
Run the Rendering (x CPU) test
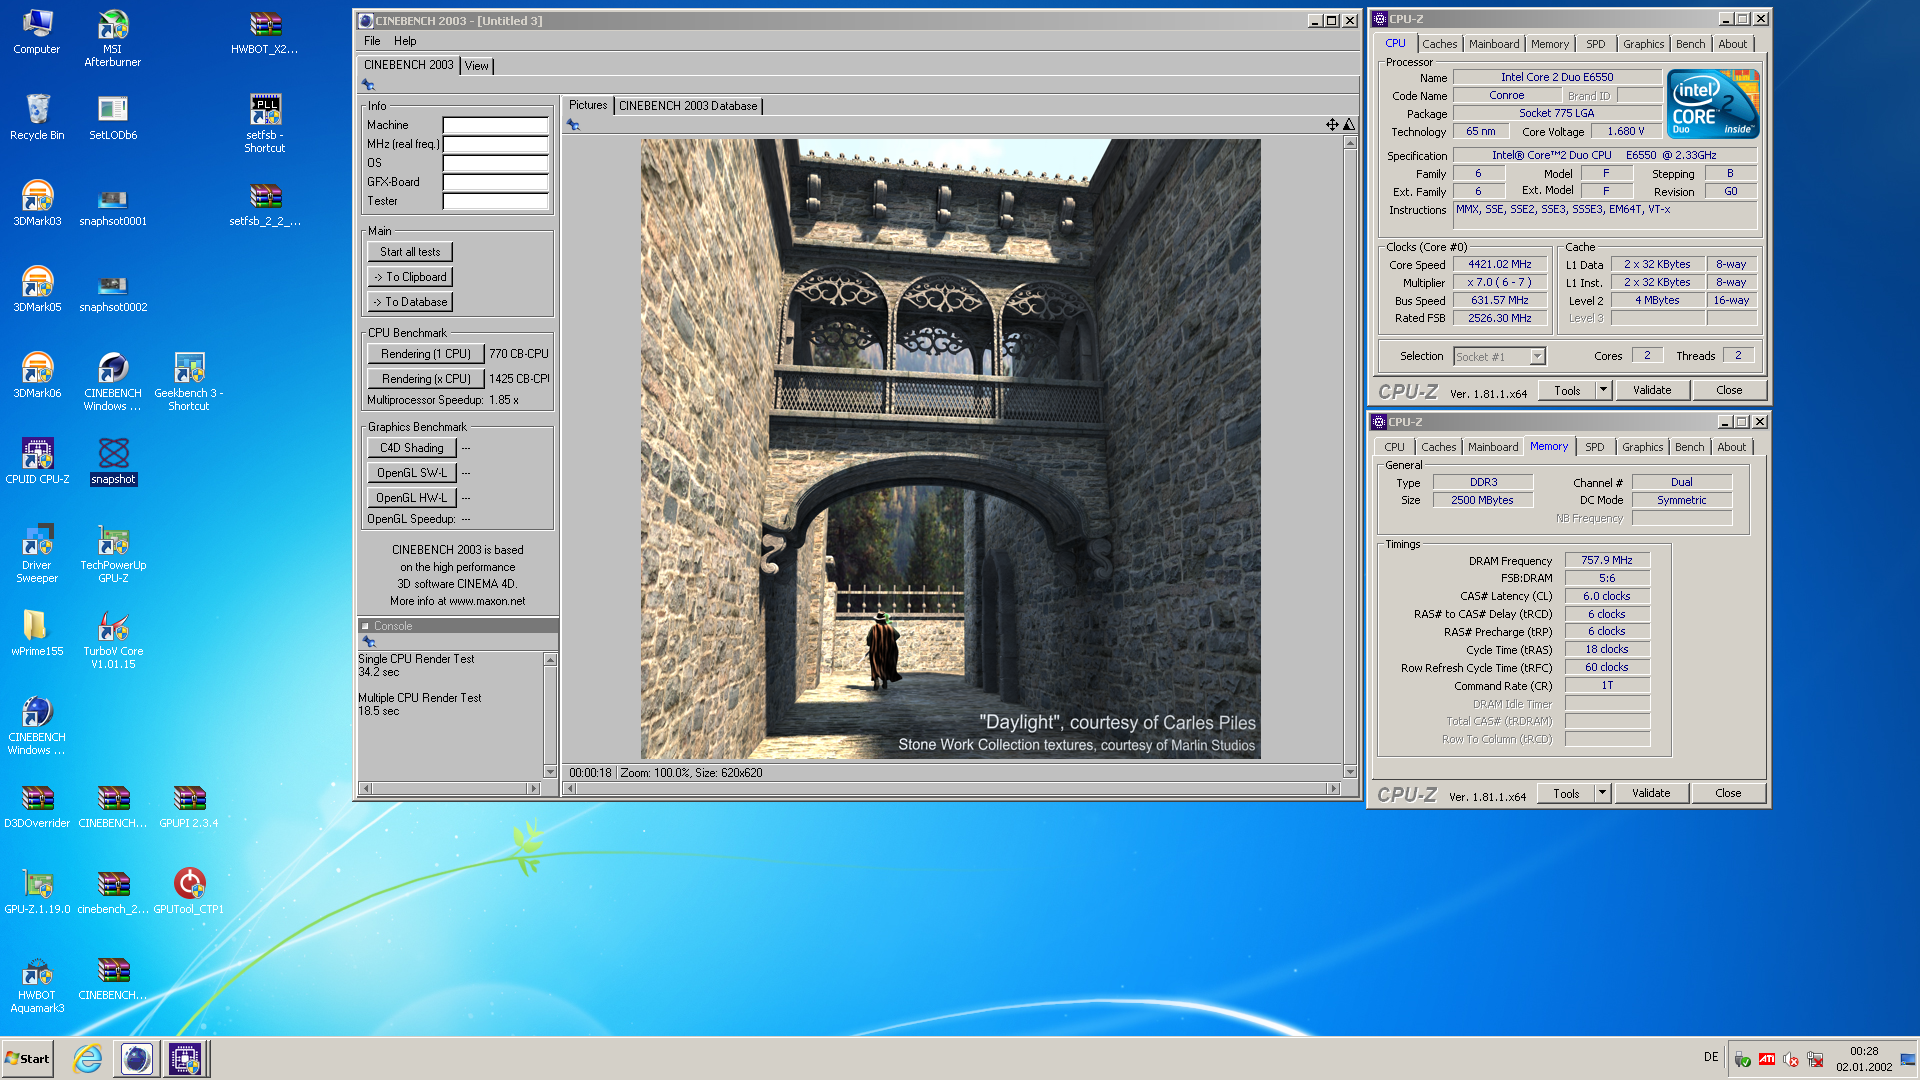pos(426,379)
